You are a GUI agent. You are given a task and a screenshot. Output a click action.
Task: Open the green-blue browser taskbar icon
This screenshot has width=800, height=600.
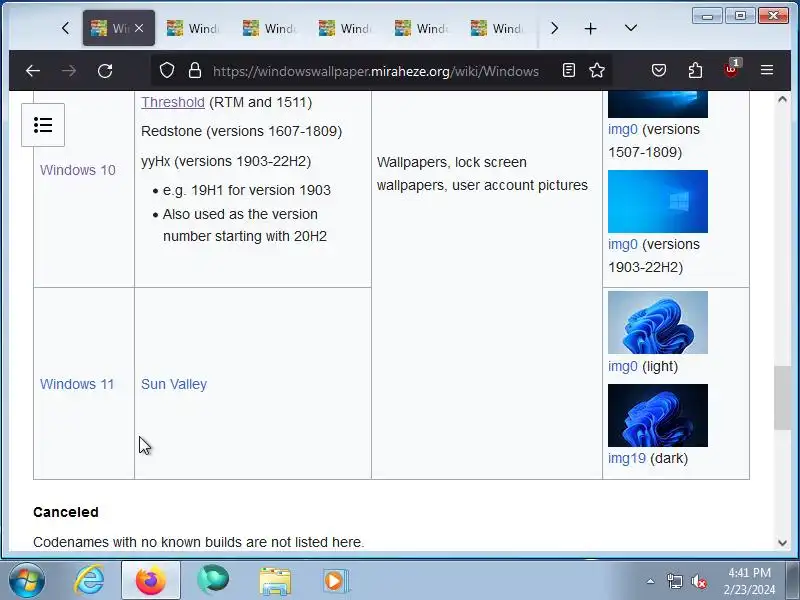tap(213, 580)
